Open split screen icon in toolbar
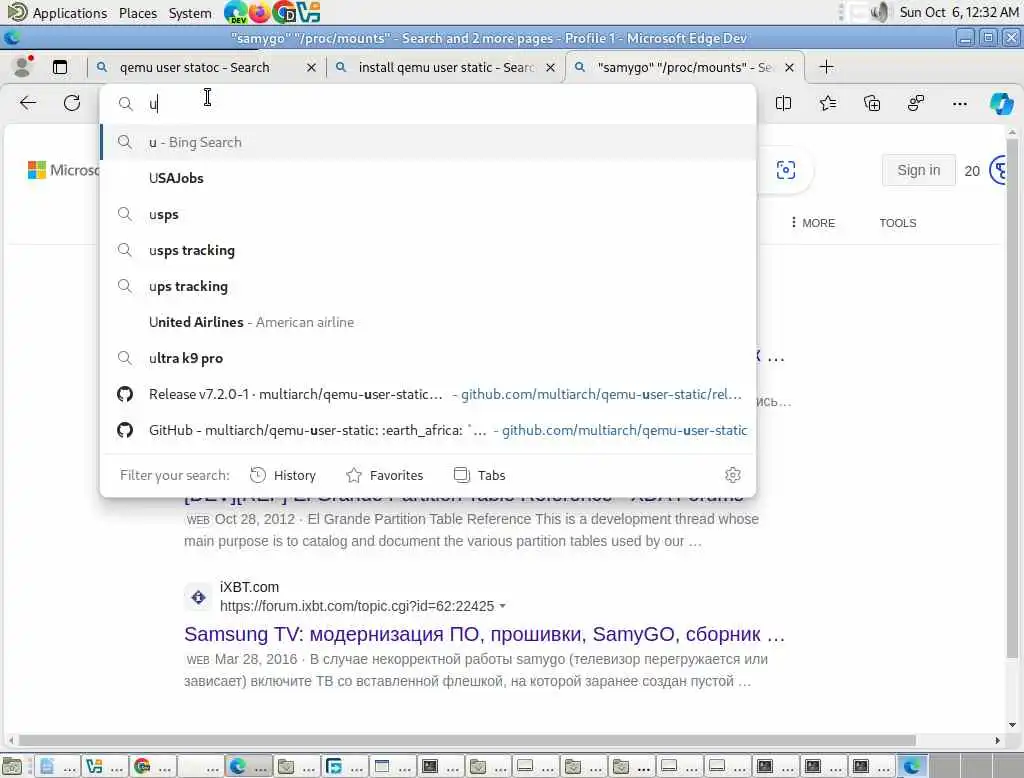1024x778 pixels. click(x=784, y=103)
